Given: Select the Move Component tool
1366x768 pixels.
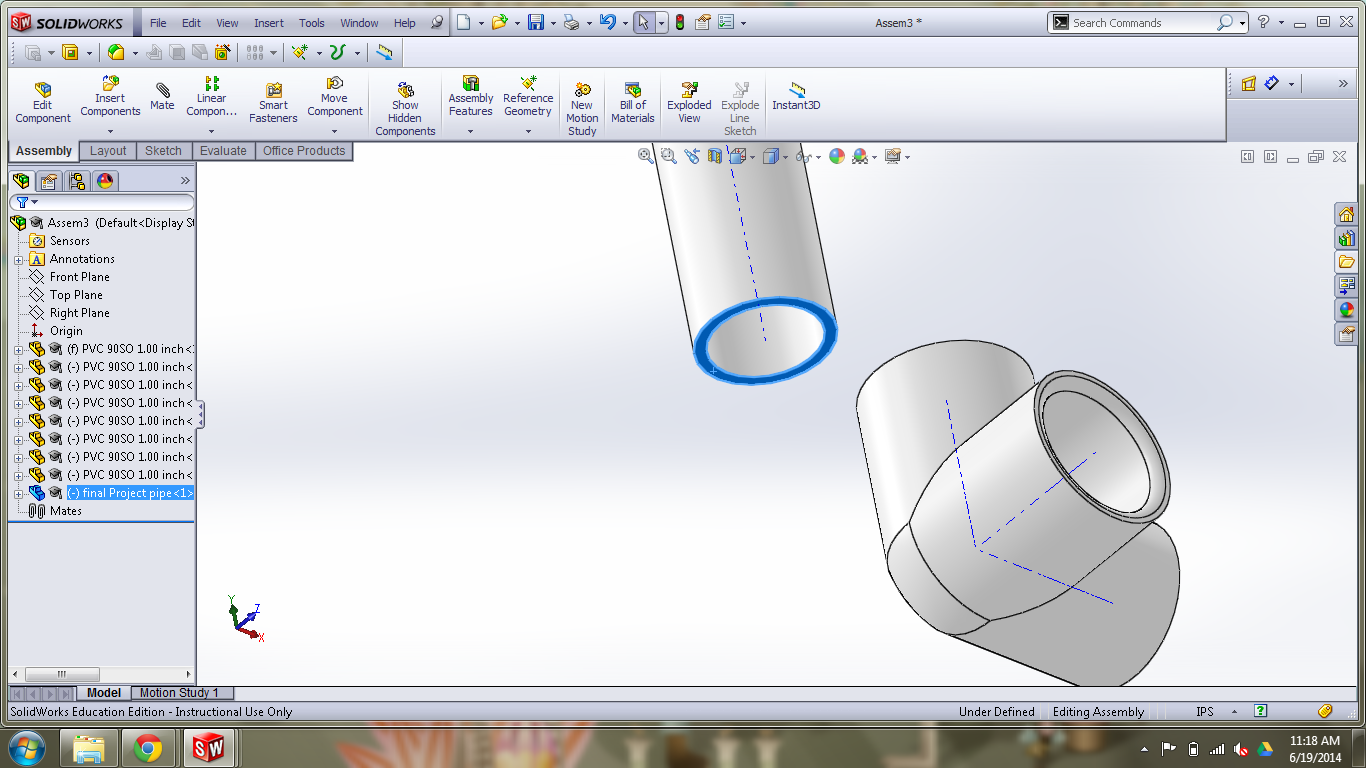Looking at the screenshot, I should (x=334, y=98).
